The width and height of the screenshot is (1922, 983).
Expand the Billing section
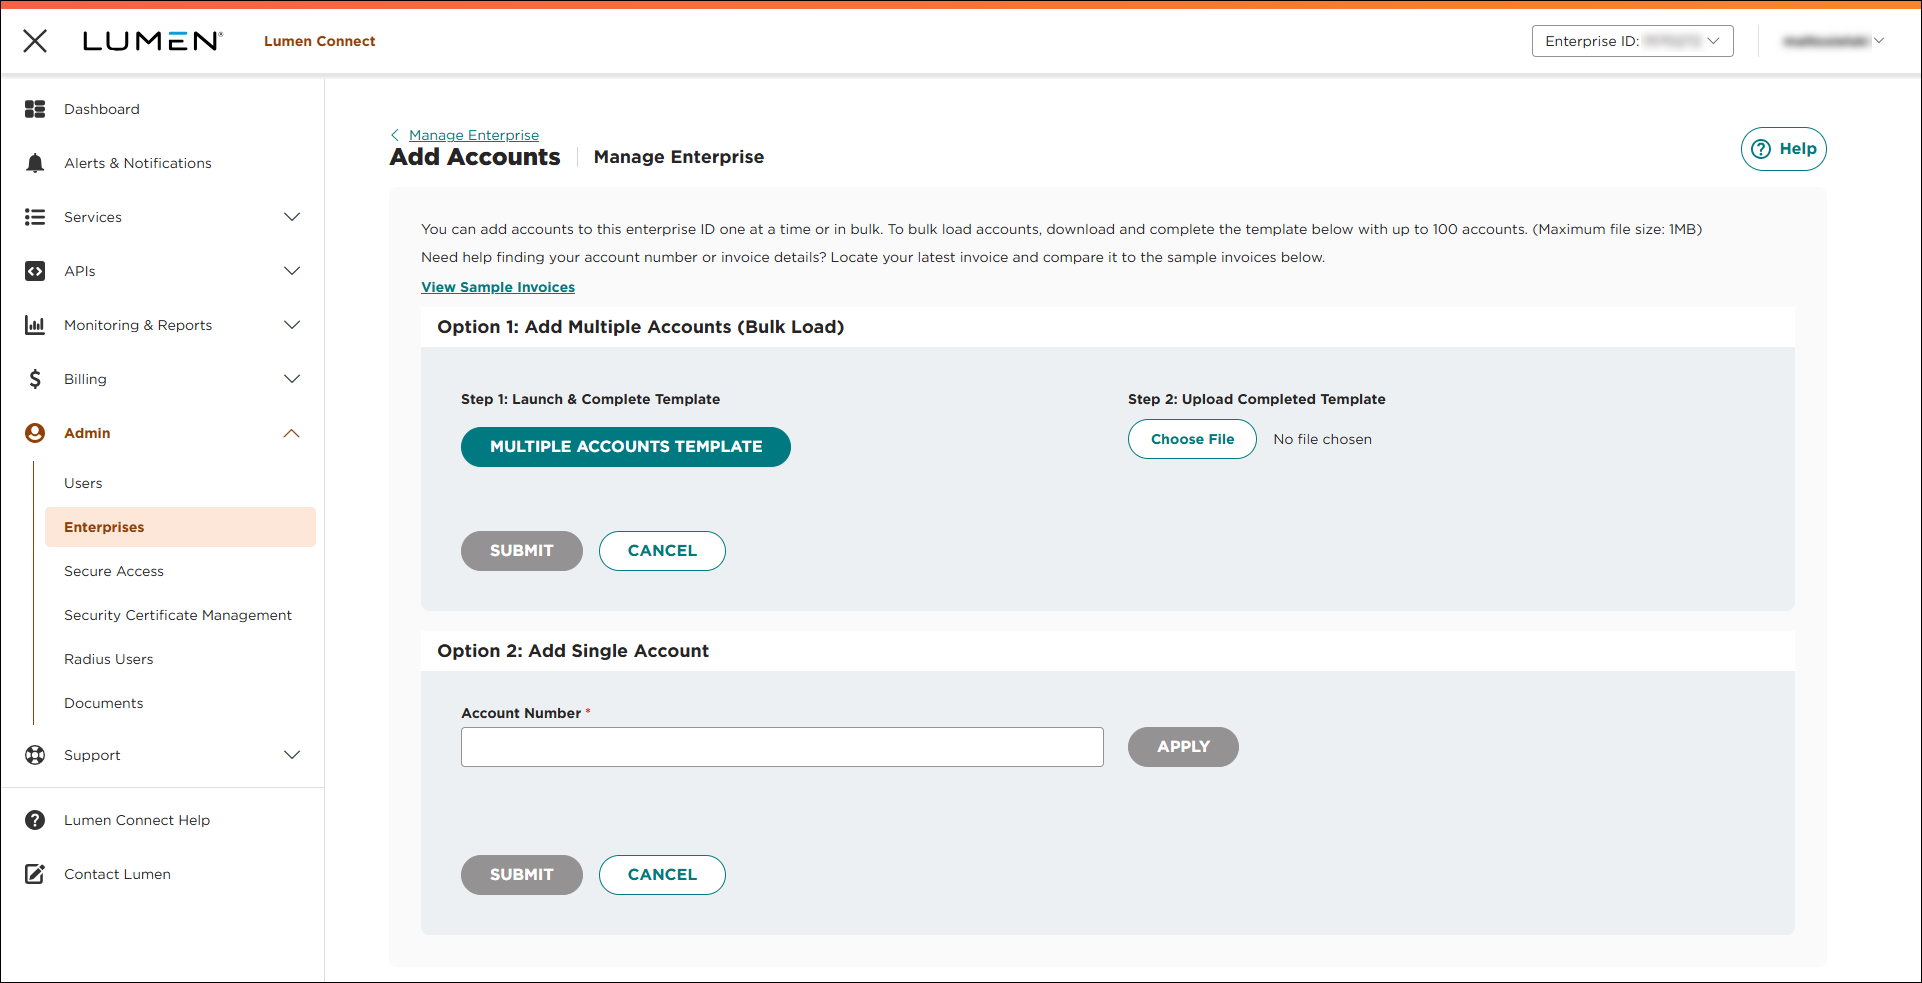pos(291,379)
